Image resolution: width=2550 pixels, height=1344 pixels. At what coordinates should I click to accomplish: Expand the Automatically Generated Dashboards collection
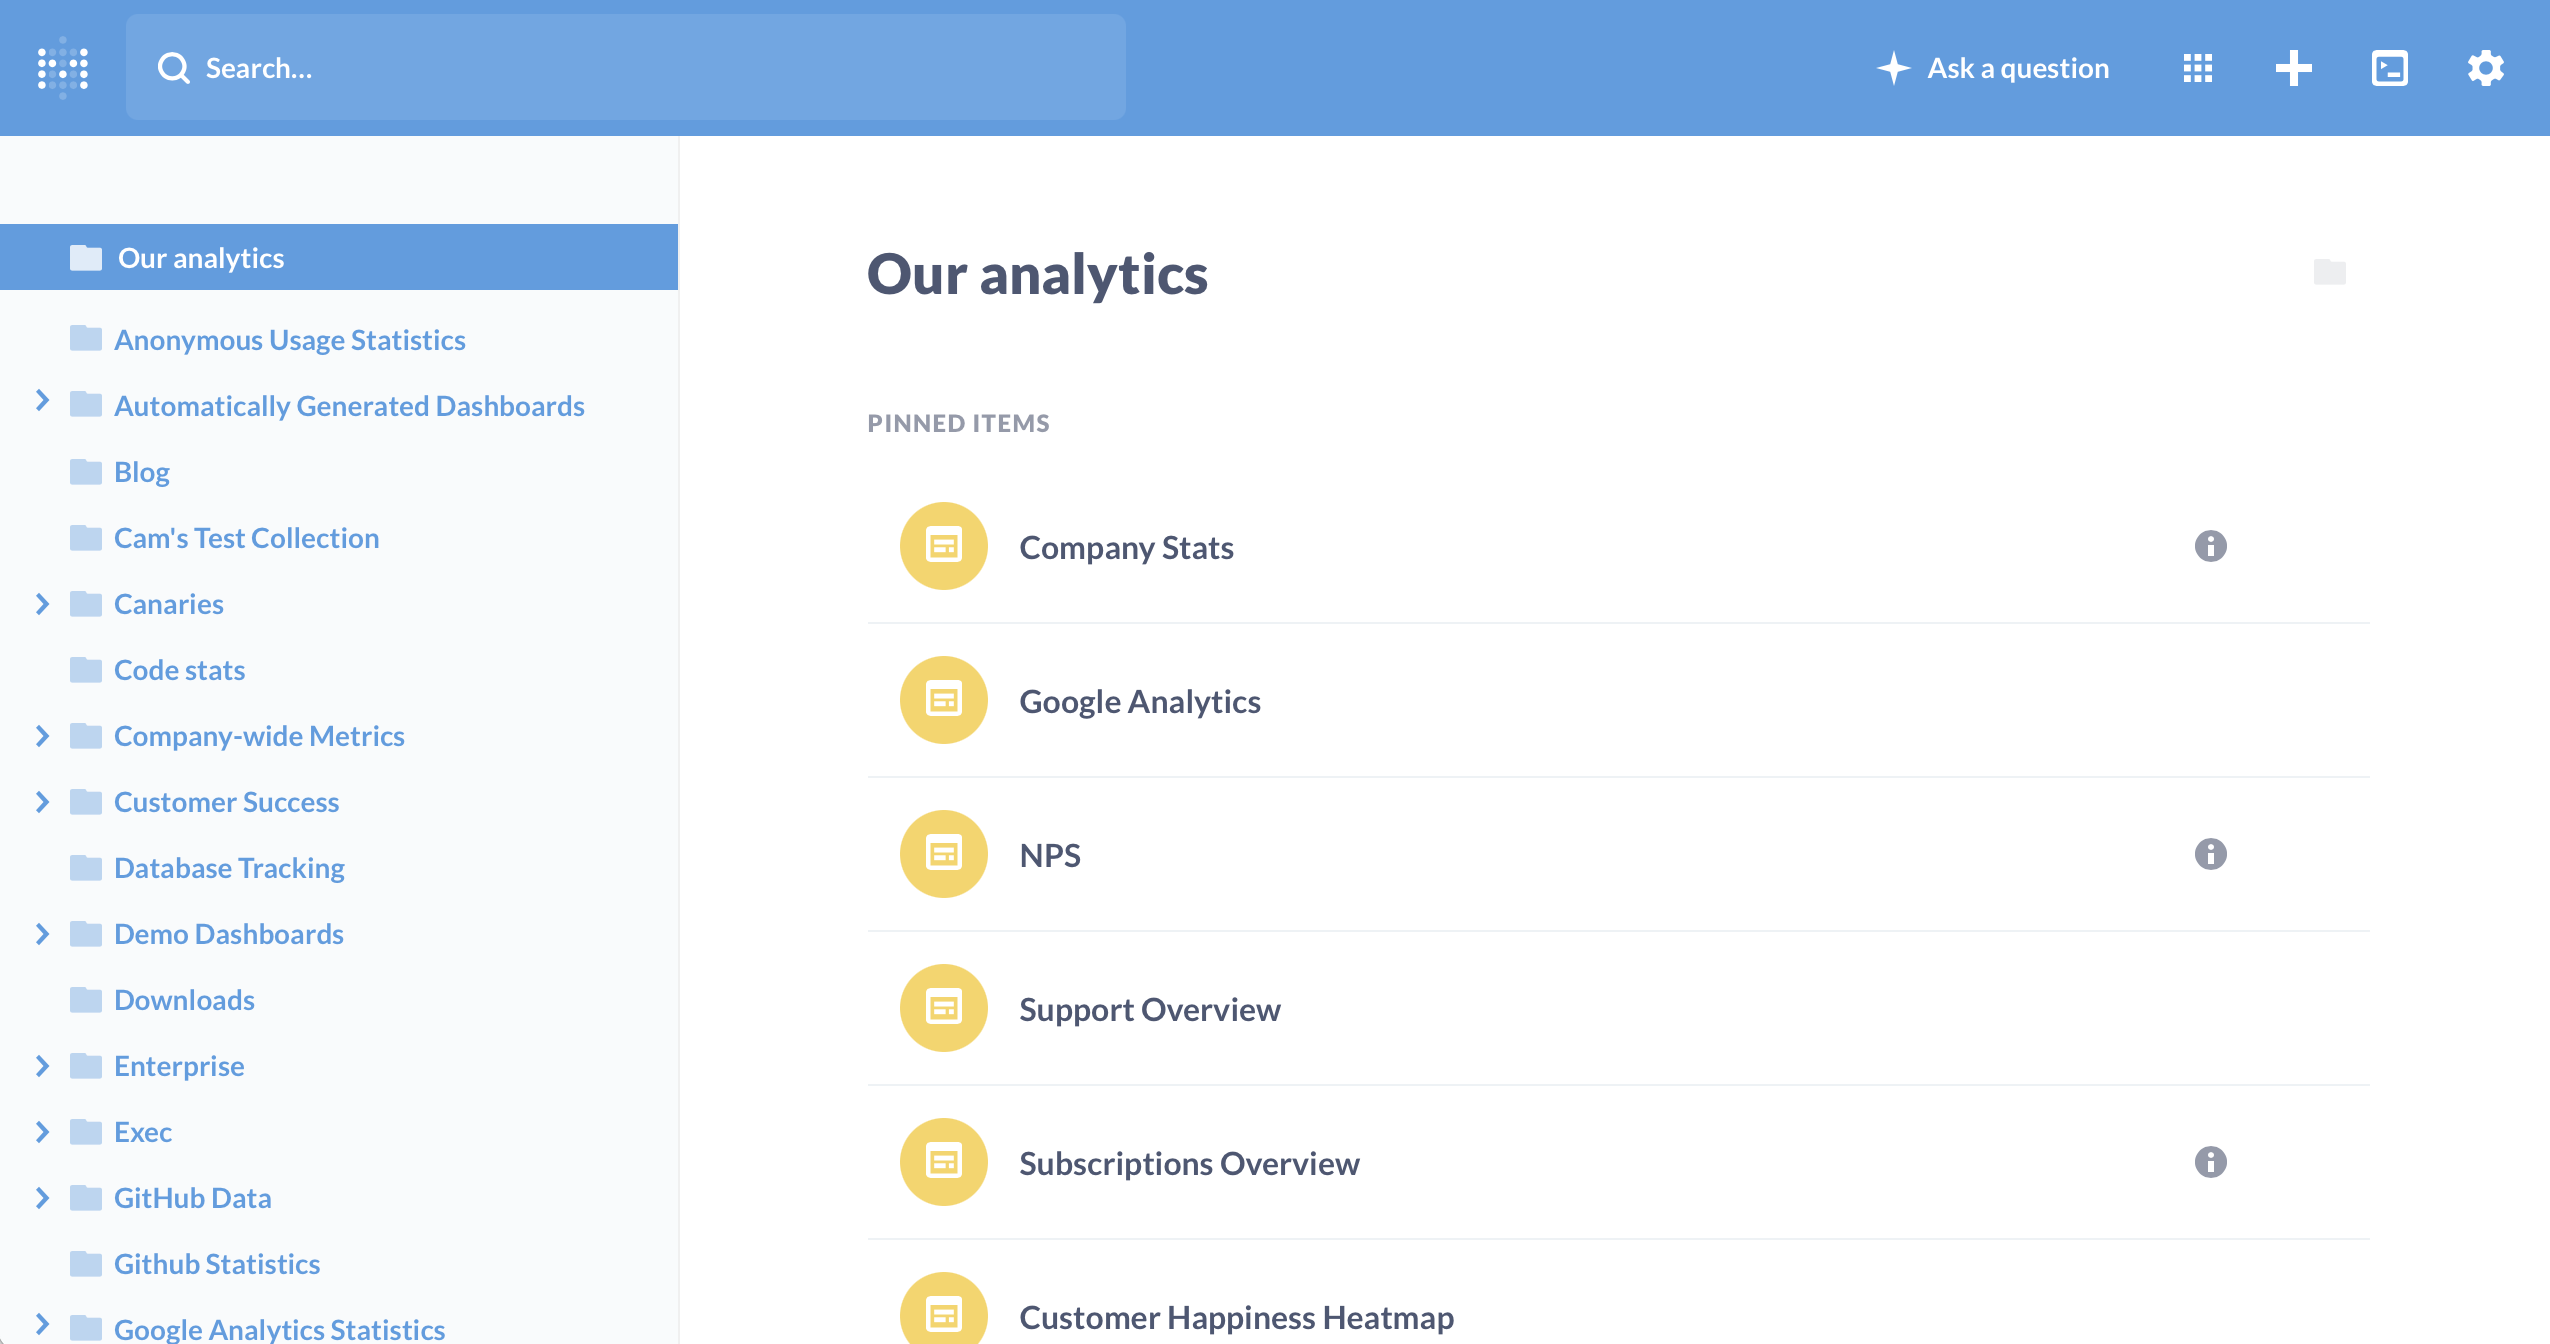pyautogui.click(x=42, y=401)
